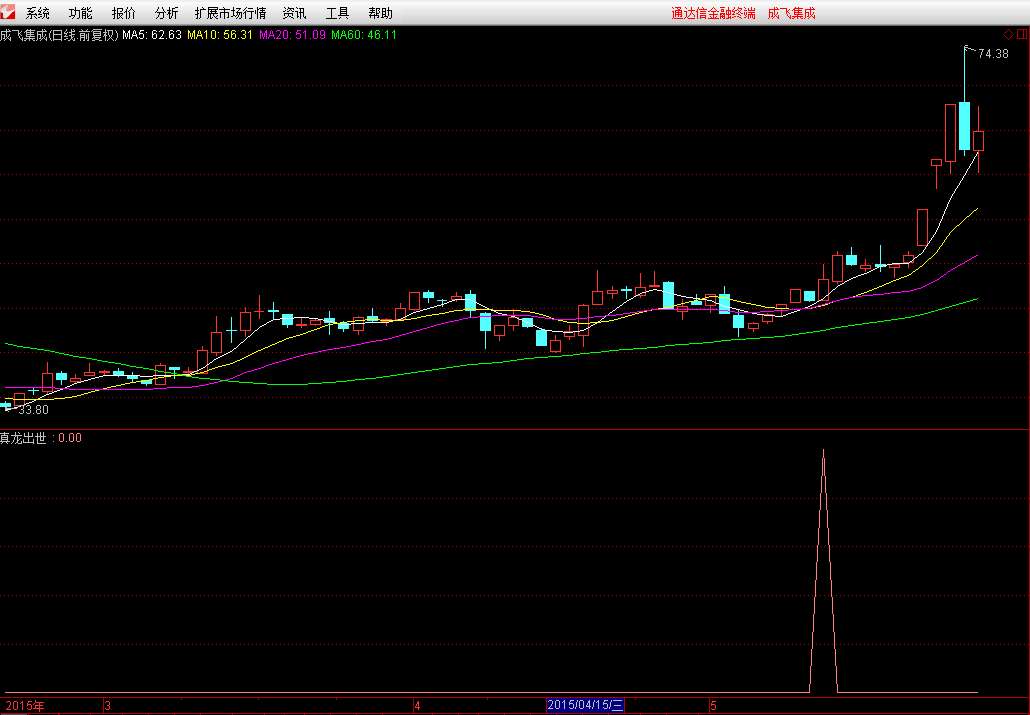Open the 工具 menu
The image size is (1030, 715).
(x=338, y=13)
